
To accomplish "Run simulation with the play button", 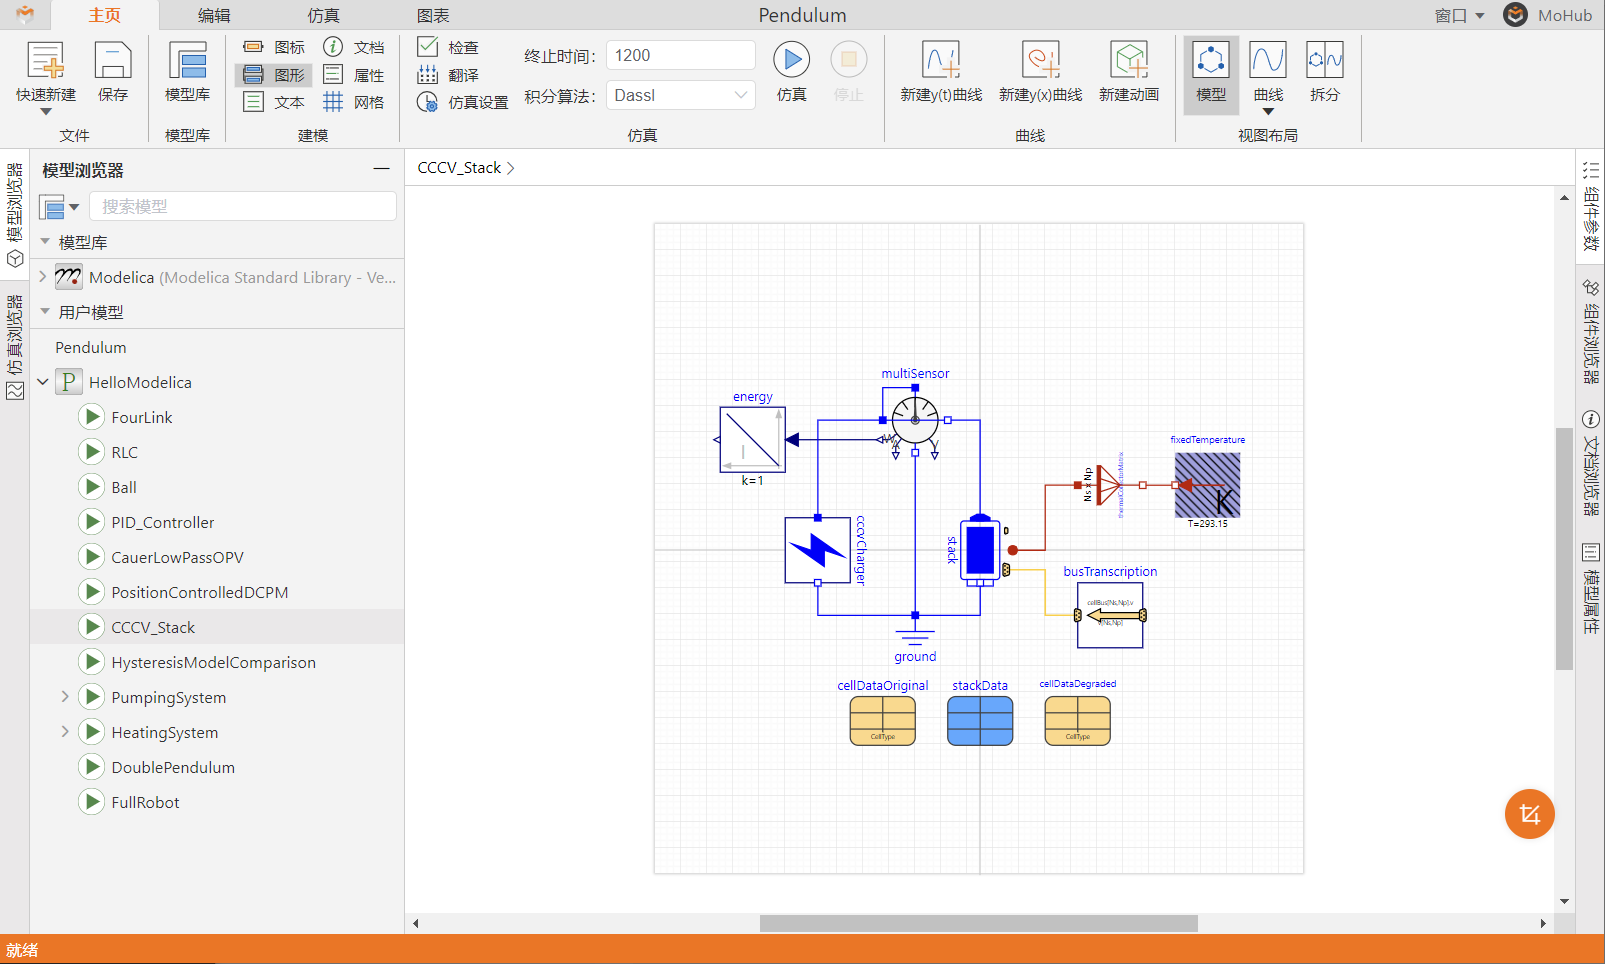I will (x=791, y=60).
